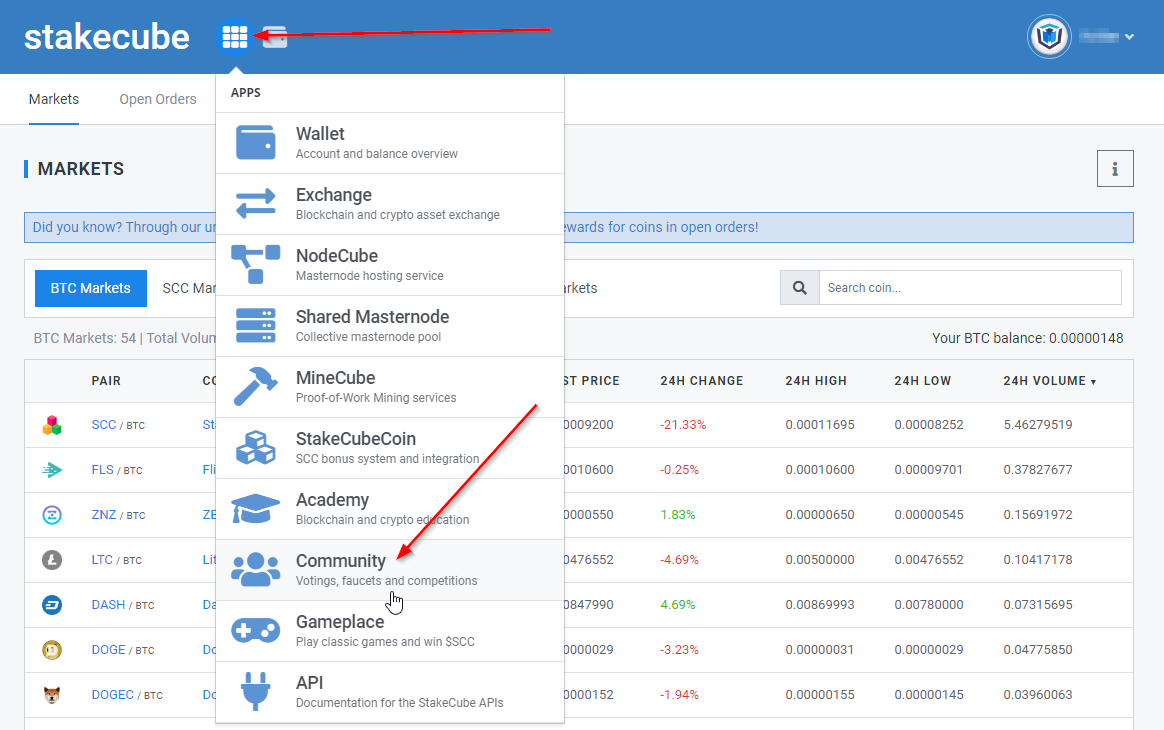Open Gameplace menu entry
This screenshot has height=730, width=1164.
(390, 630)
